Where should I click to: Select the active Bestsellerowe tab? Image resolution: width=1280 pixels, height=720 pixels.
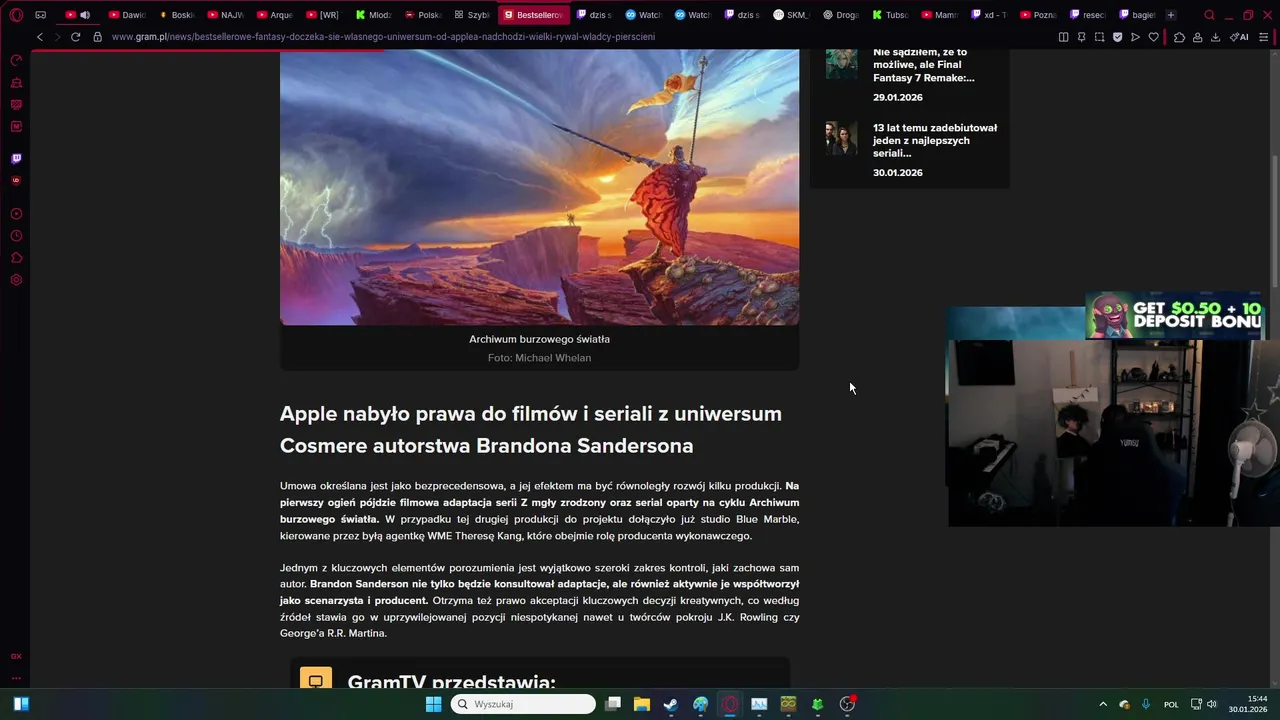coord(534,15)
